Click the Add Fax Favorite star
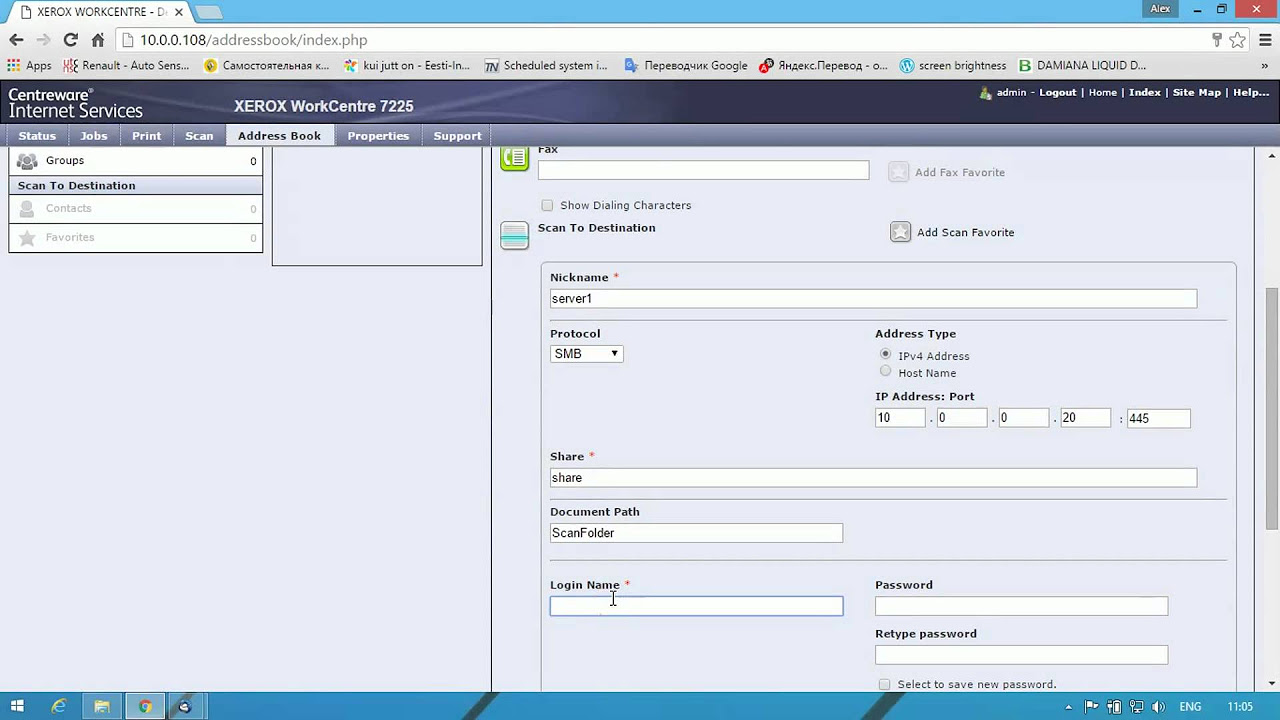The image size is (1280, 720). tap(899, 172)
